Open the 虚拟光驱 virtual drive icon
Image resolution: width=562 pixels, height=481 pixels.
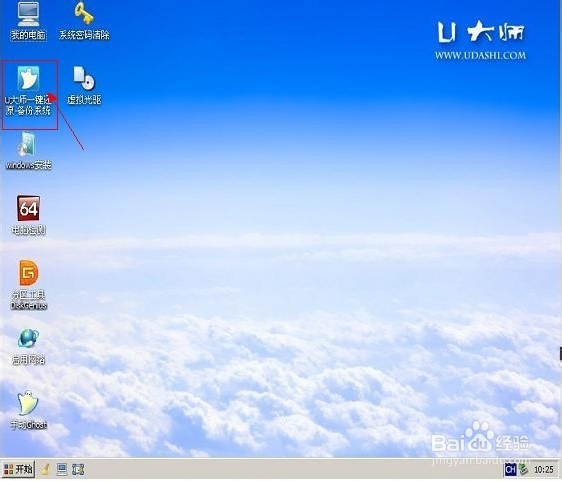pyautogui.click(x=84, y=85)
